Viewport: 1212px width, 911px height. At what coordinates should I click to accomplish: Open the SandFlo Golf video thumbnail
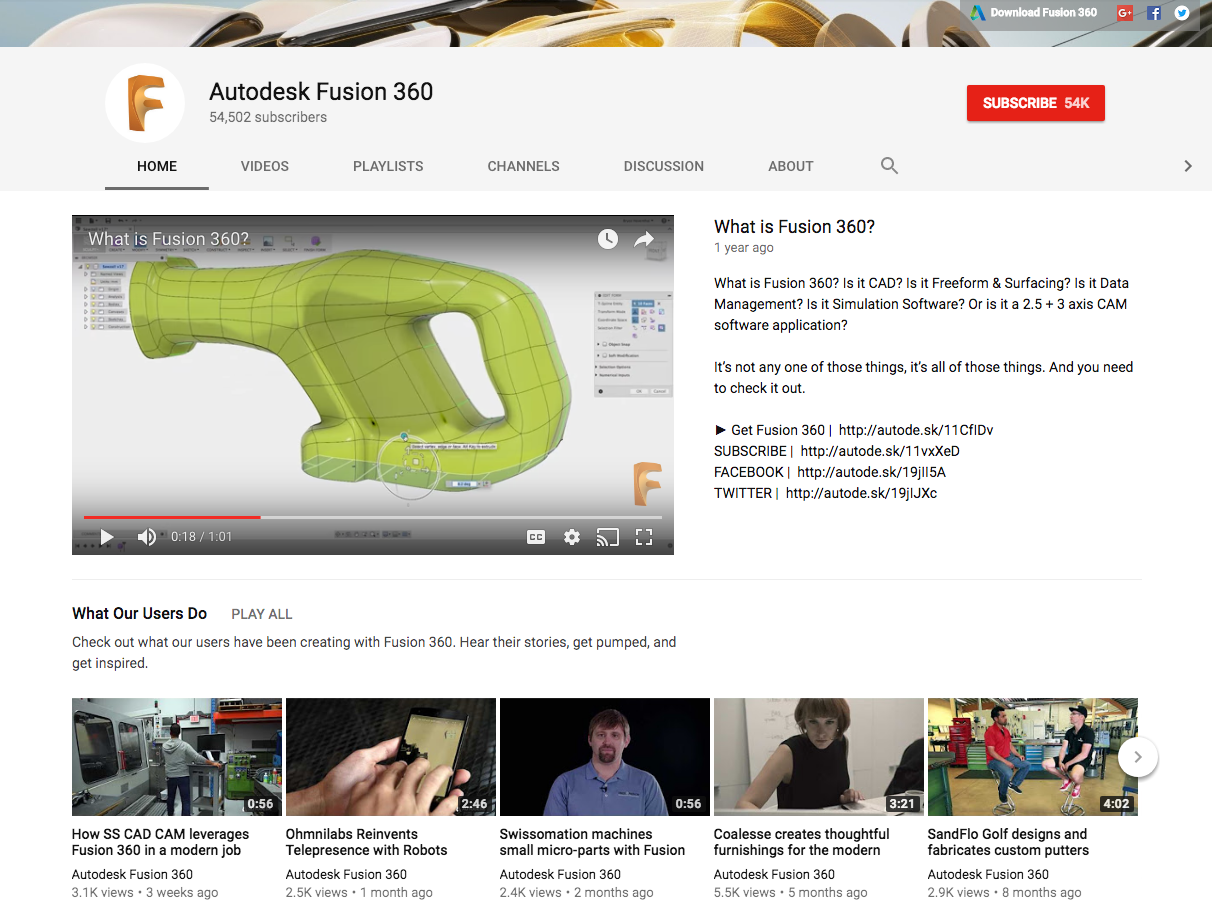(1033, 757)
